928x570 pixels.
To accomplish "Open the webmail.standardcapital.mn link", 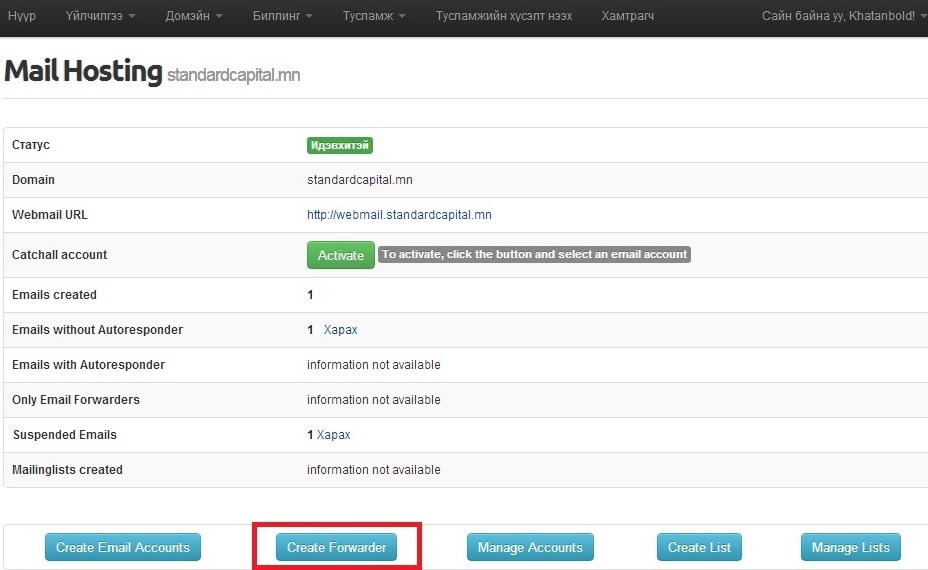I will click(x=399, y=215).
